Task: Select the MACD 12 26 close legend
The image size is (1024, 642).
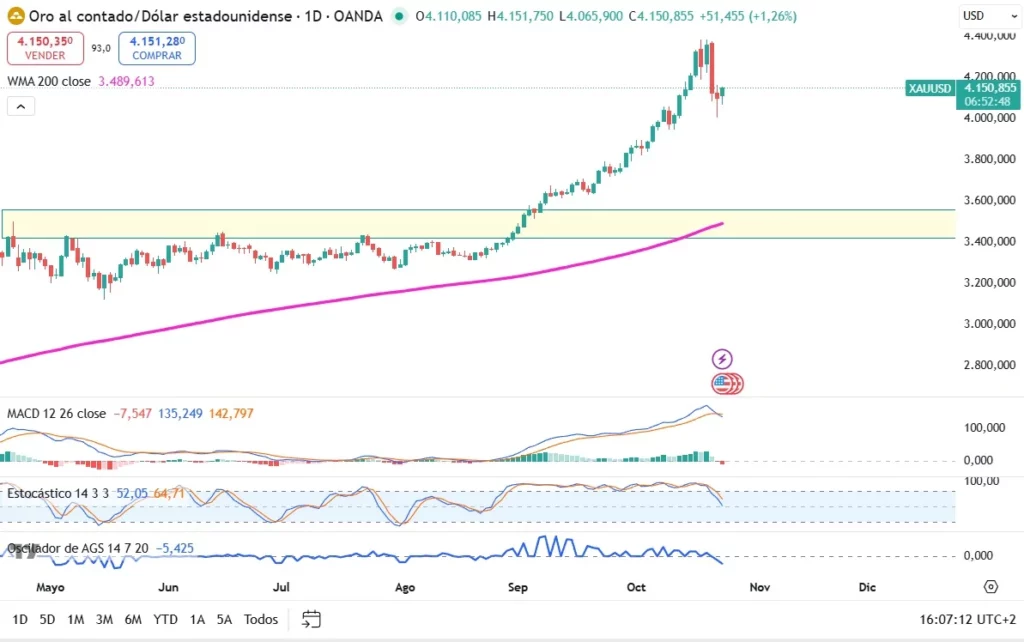Action: (56, 413)
